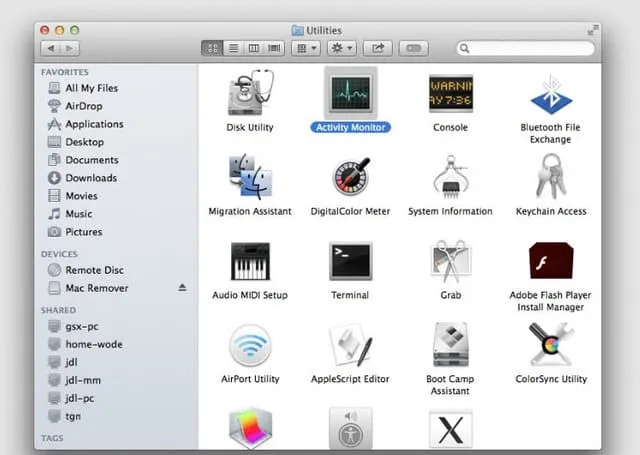Click the X11 icon in bottom row
Image resolution: width=640 pixels, height=455 pixels.
[451, 428]
